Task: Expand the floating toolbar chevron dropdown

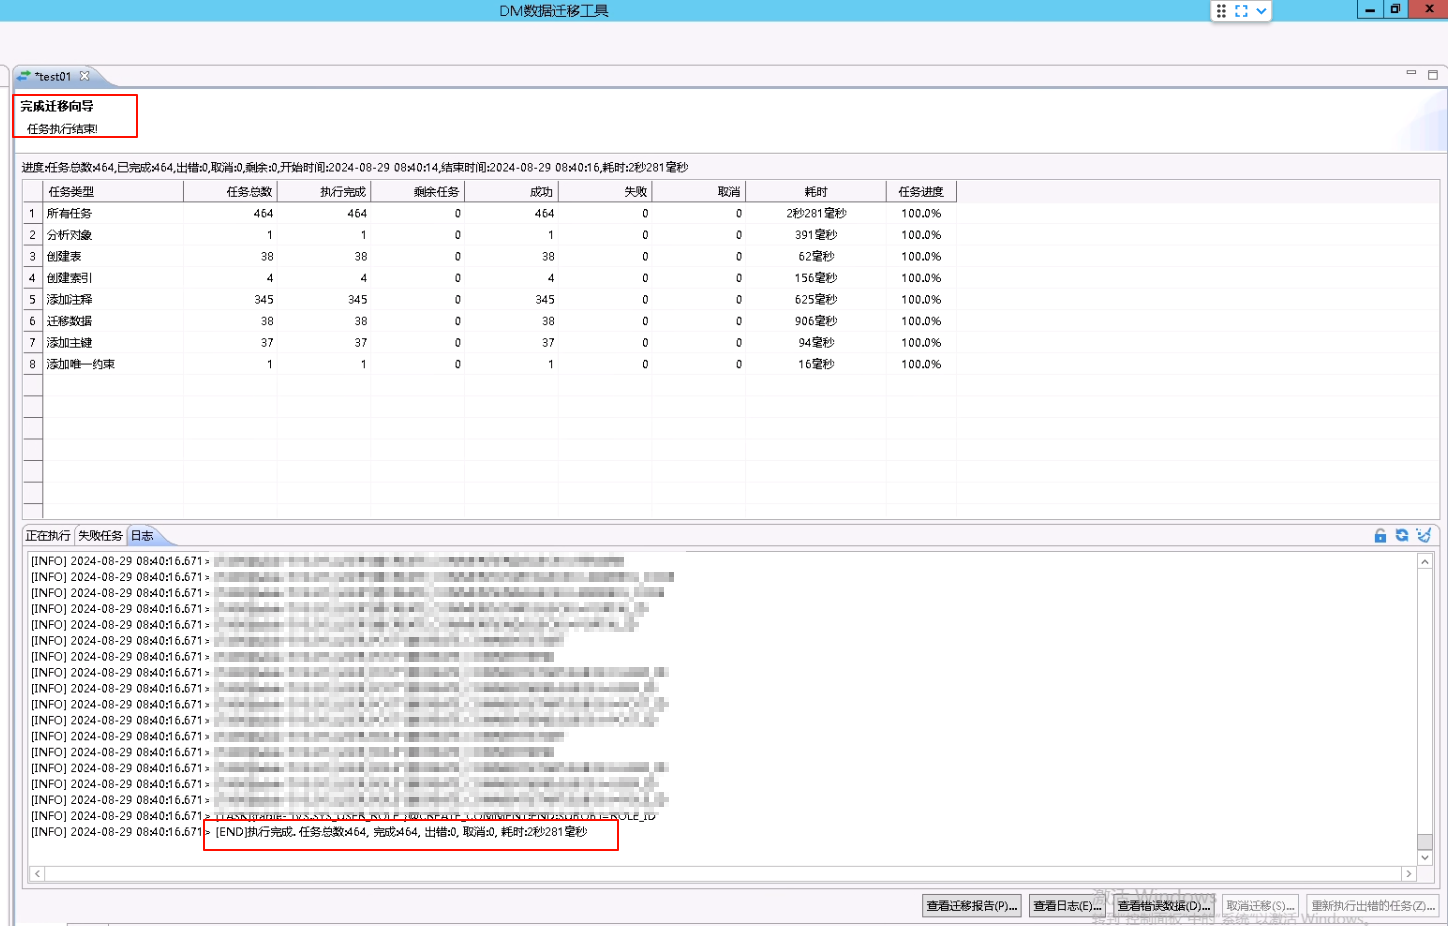Action: click(x=1261, y=11)
